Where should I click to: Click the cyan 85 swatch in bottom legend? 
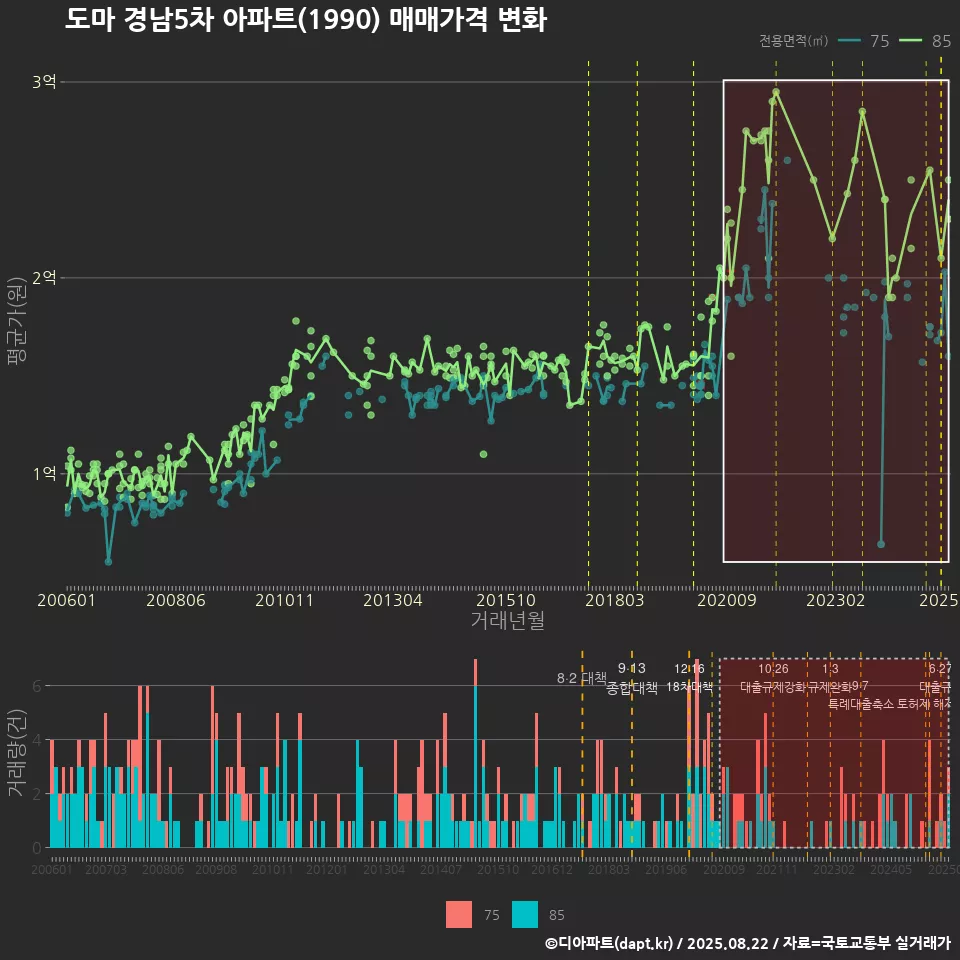pos(525,914)
